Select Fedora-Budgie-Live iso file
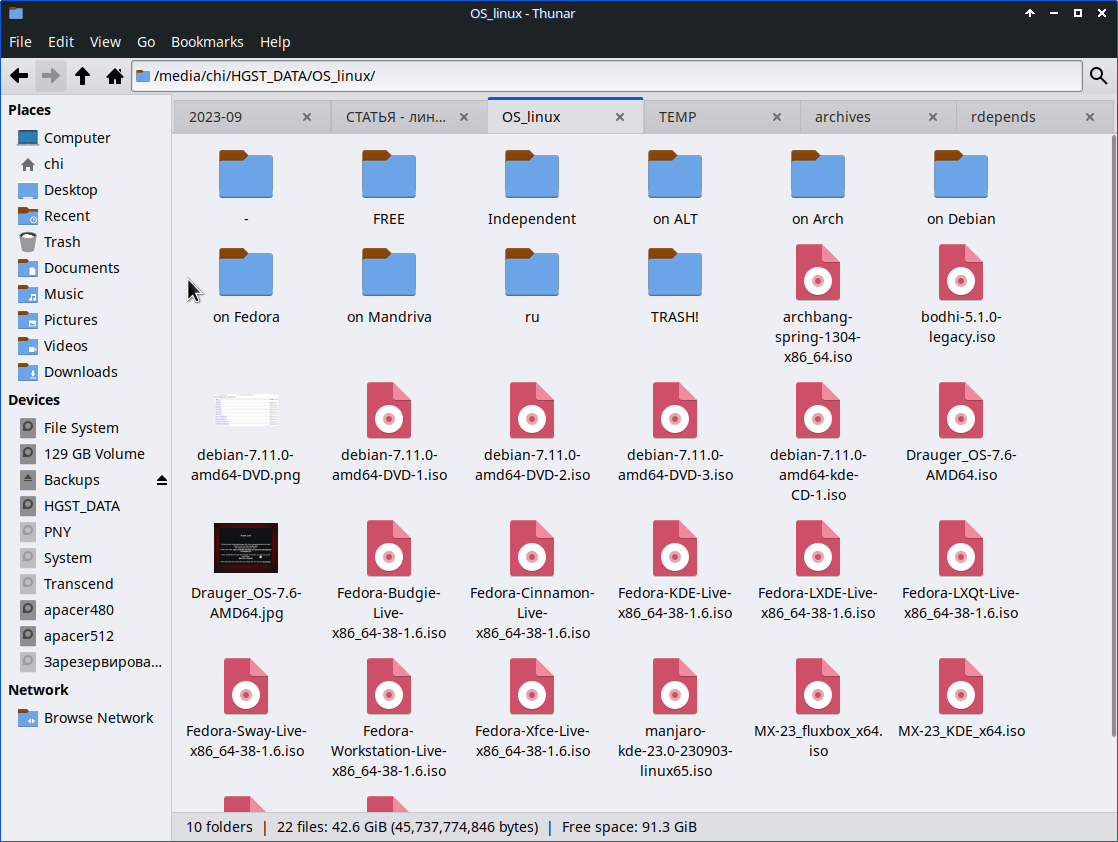 point(389,581)
